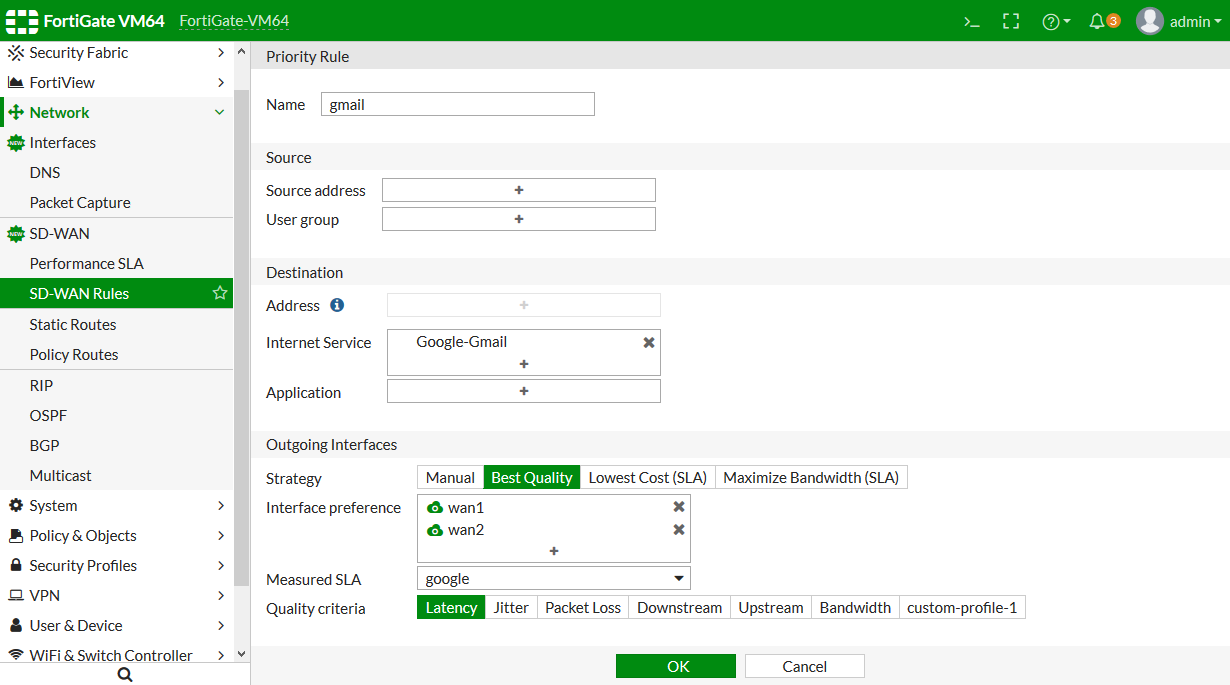Remove Google-Gmail internet service

pyautogui.click(x=649, y=342)
